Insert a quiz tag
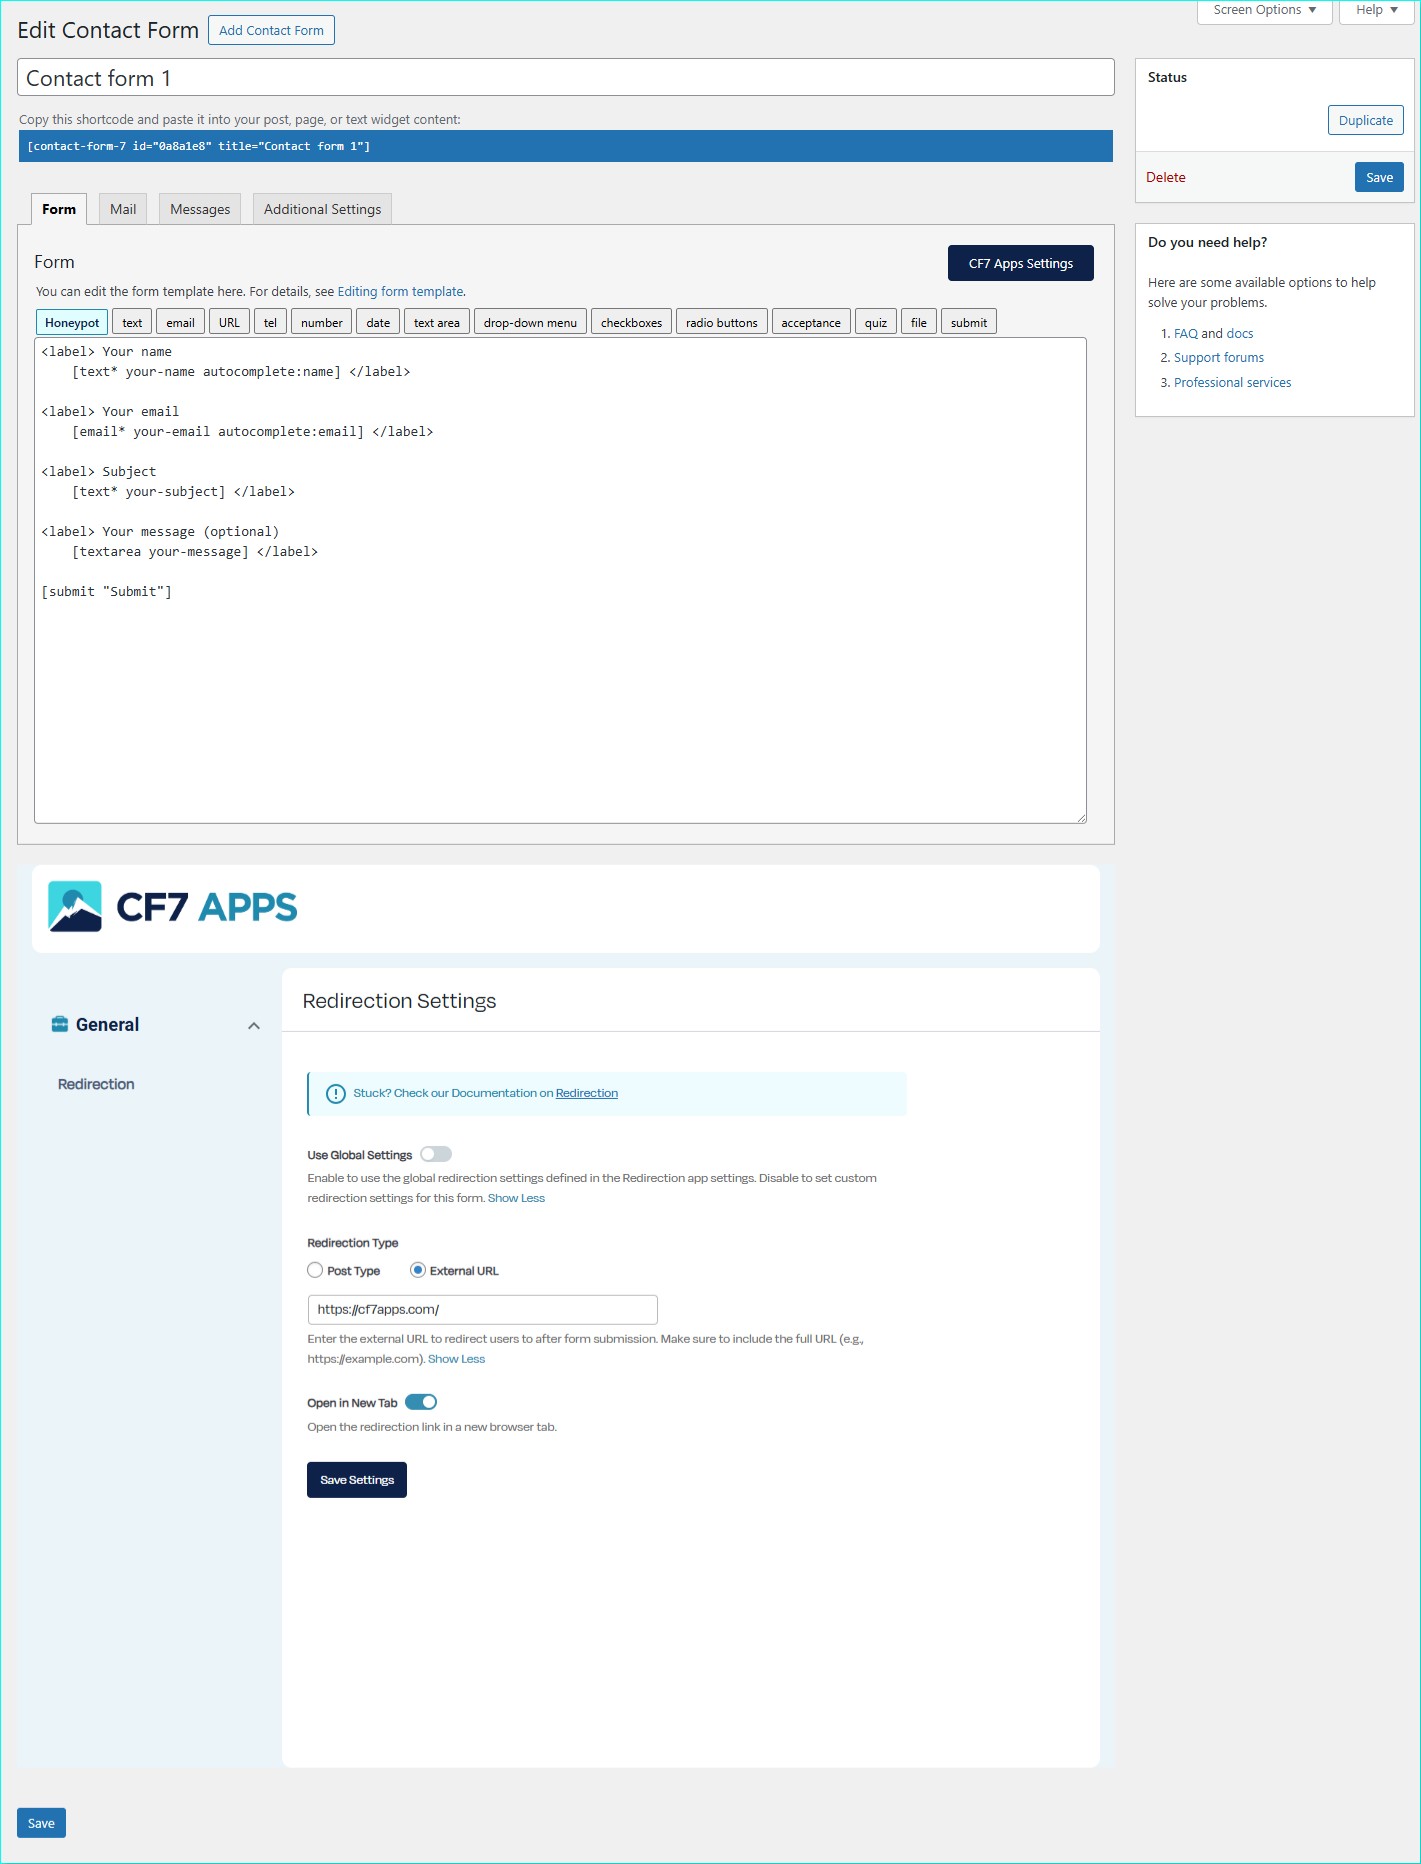Image resolution: width=1421 pixels, height=1864 pixels. [876, 322]
